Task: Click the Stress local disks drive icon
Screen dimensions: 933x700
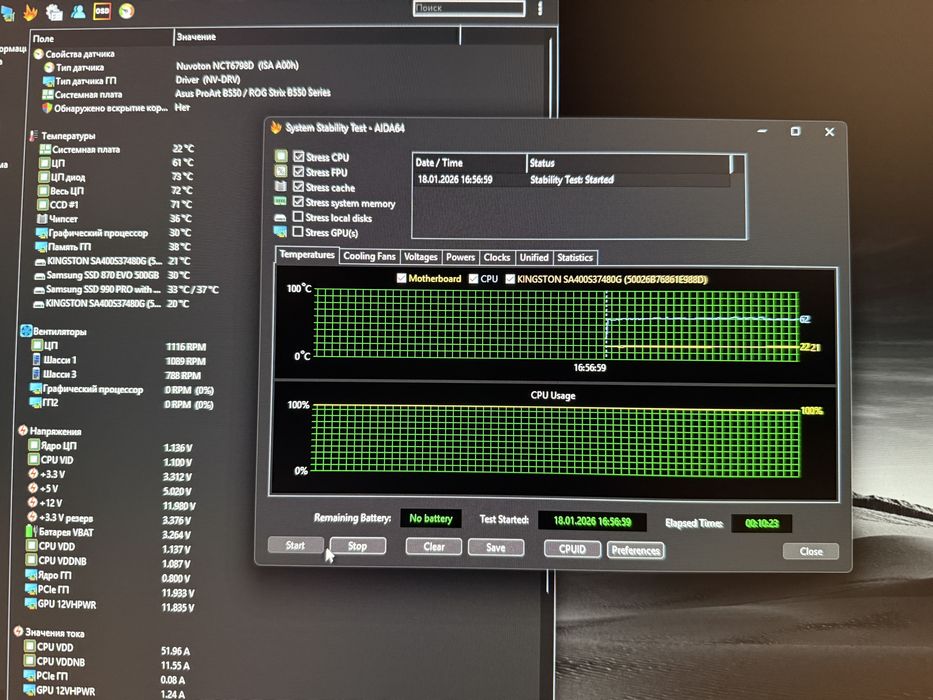Action: [x=280, y=217]
